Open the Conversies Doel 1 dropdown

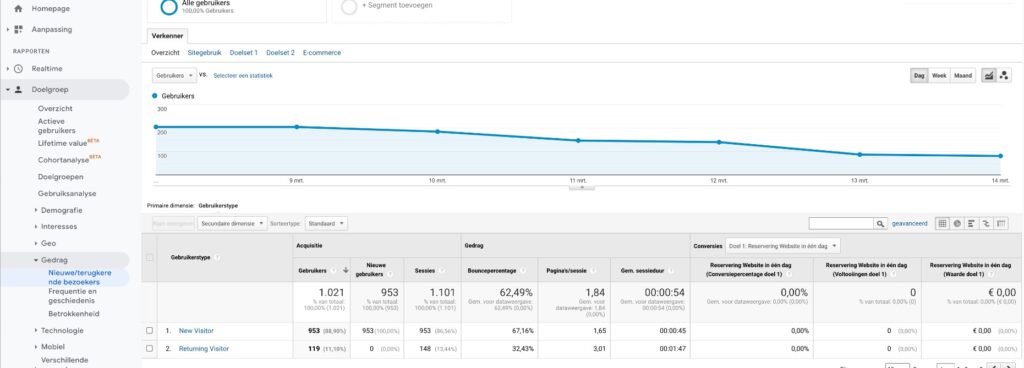tap(783, 246)
